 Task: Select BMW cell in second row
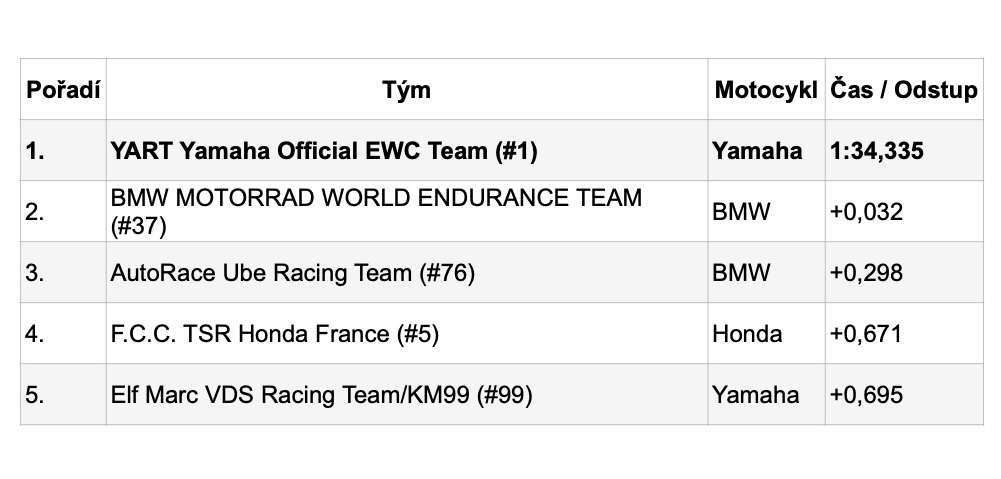click(766, 211)
